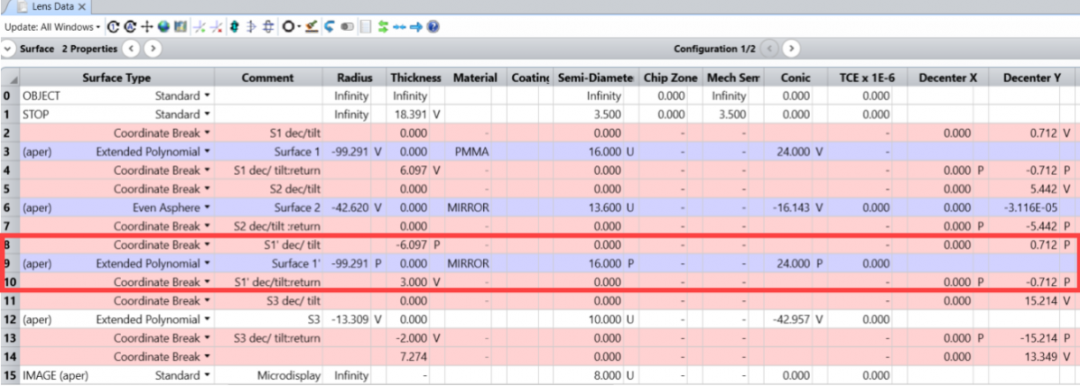Go to next surface properties arrow
The width and height of the screenshot is (1080, 386).
153,49
